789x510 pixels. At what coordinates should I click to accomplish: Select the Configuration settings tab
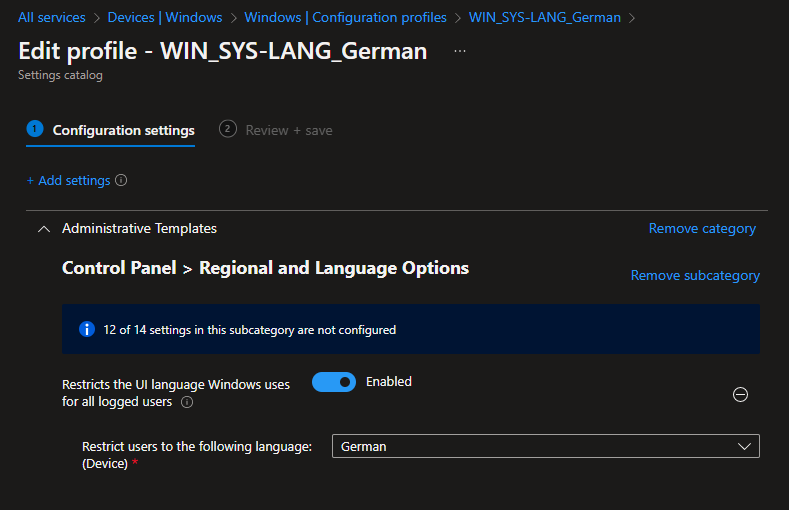click(123, 130)
